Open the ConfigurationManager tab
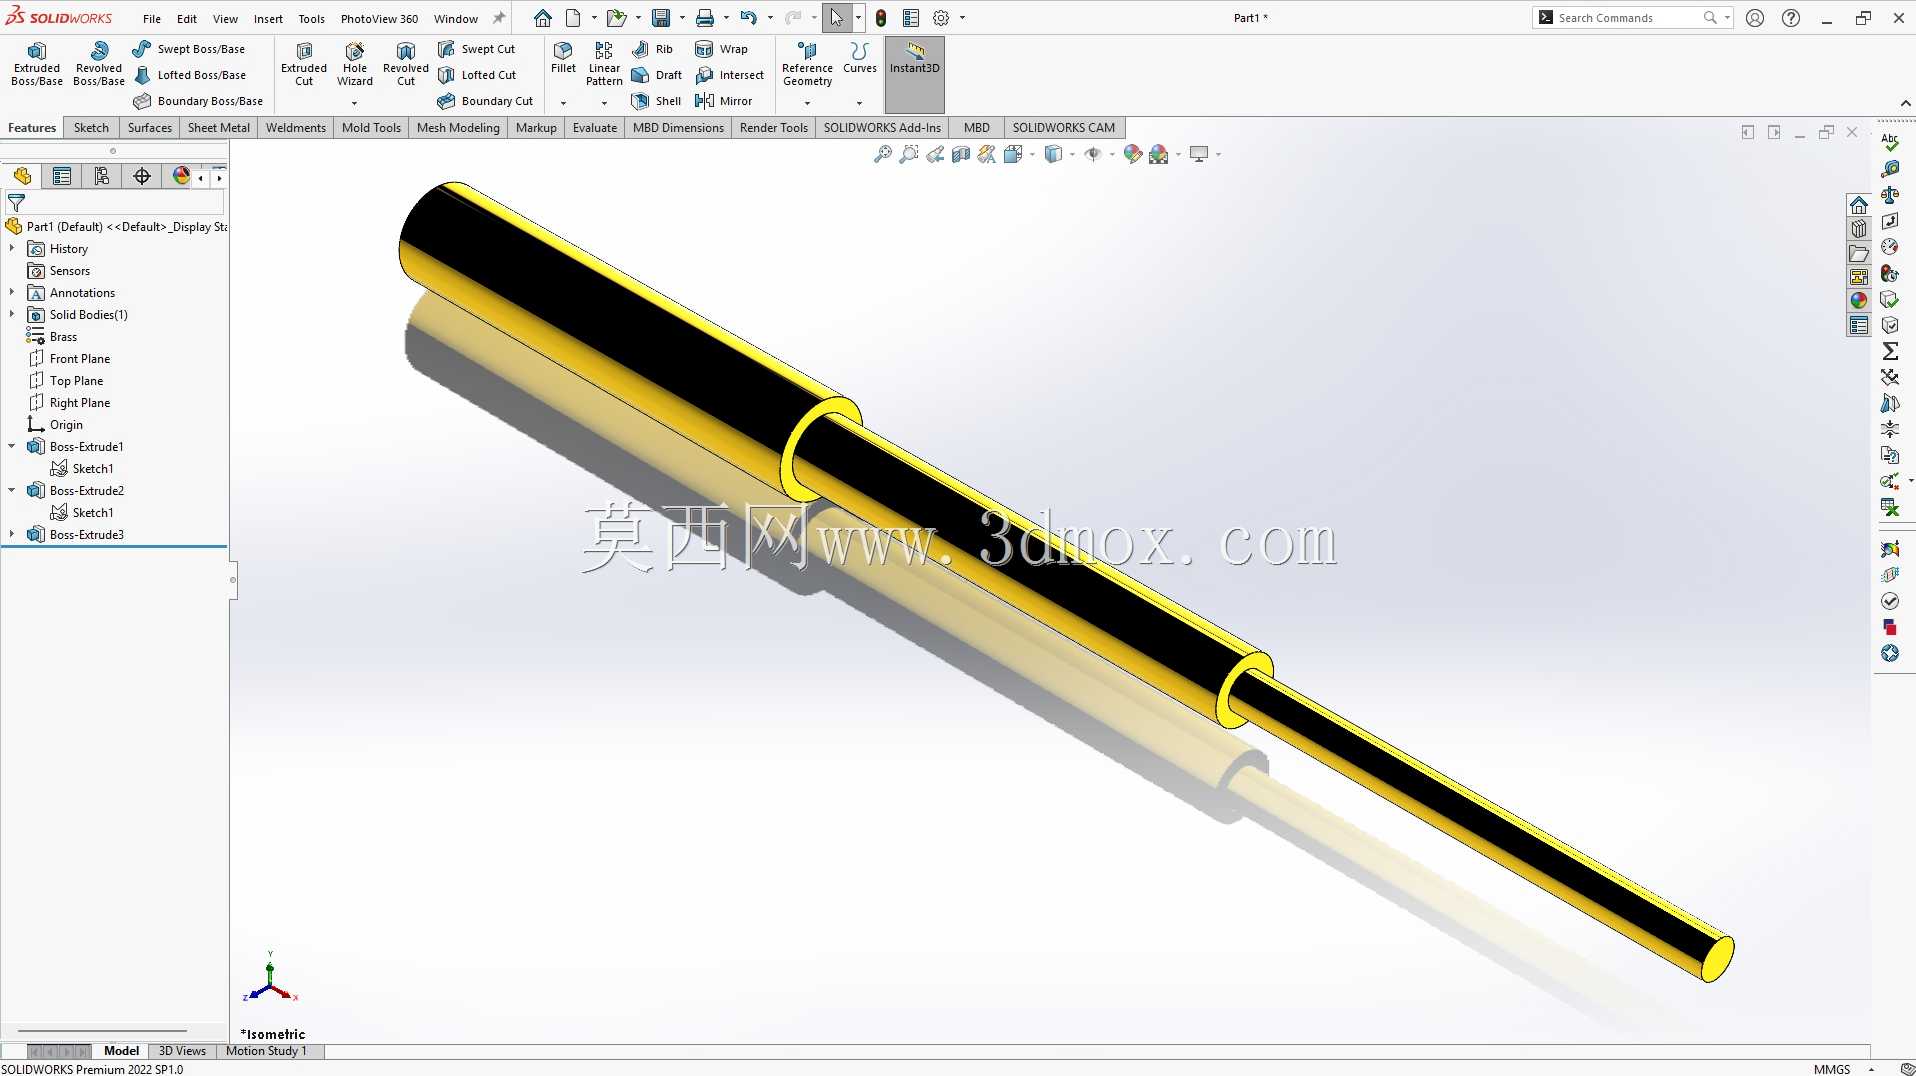This screenshot has width=1916, height=1076. (102, 177)
